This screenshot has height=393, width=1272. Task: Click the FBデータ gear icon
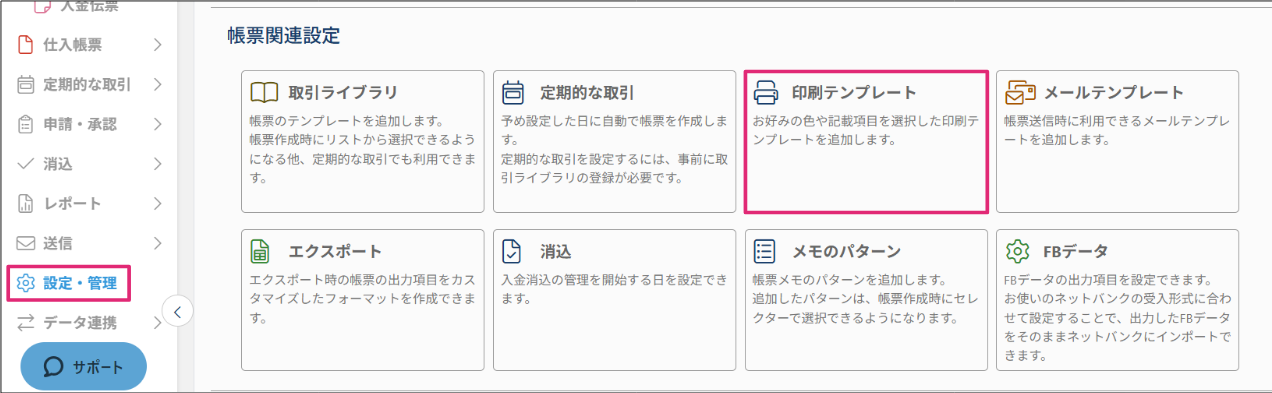click(x=1017, y=251)
